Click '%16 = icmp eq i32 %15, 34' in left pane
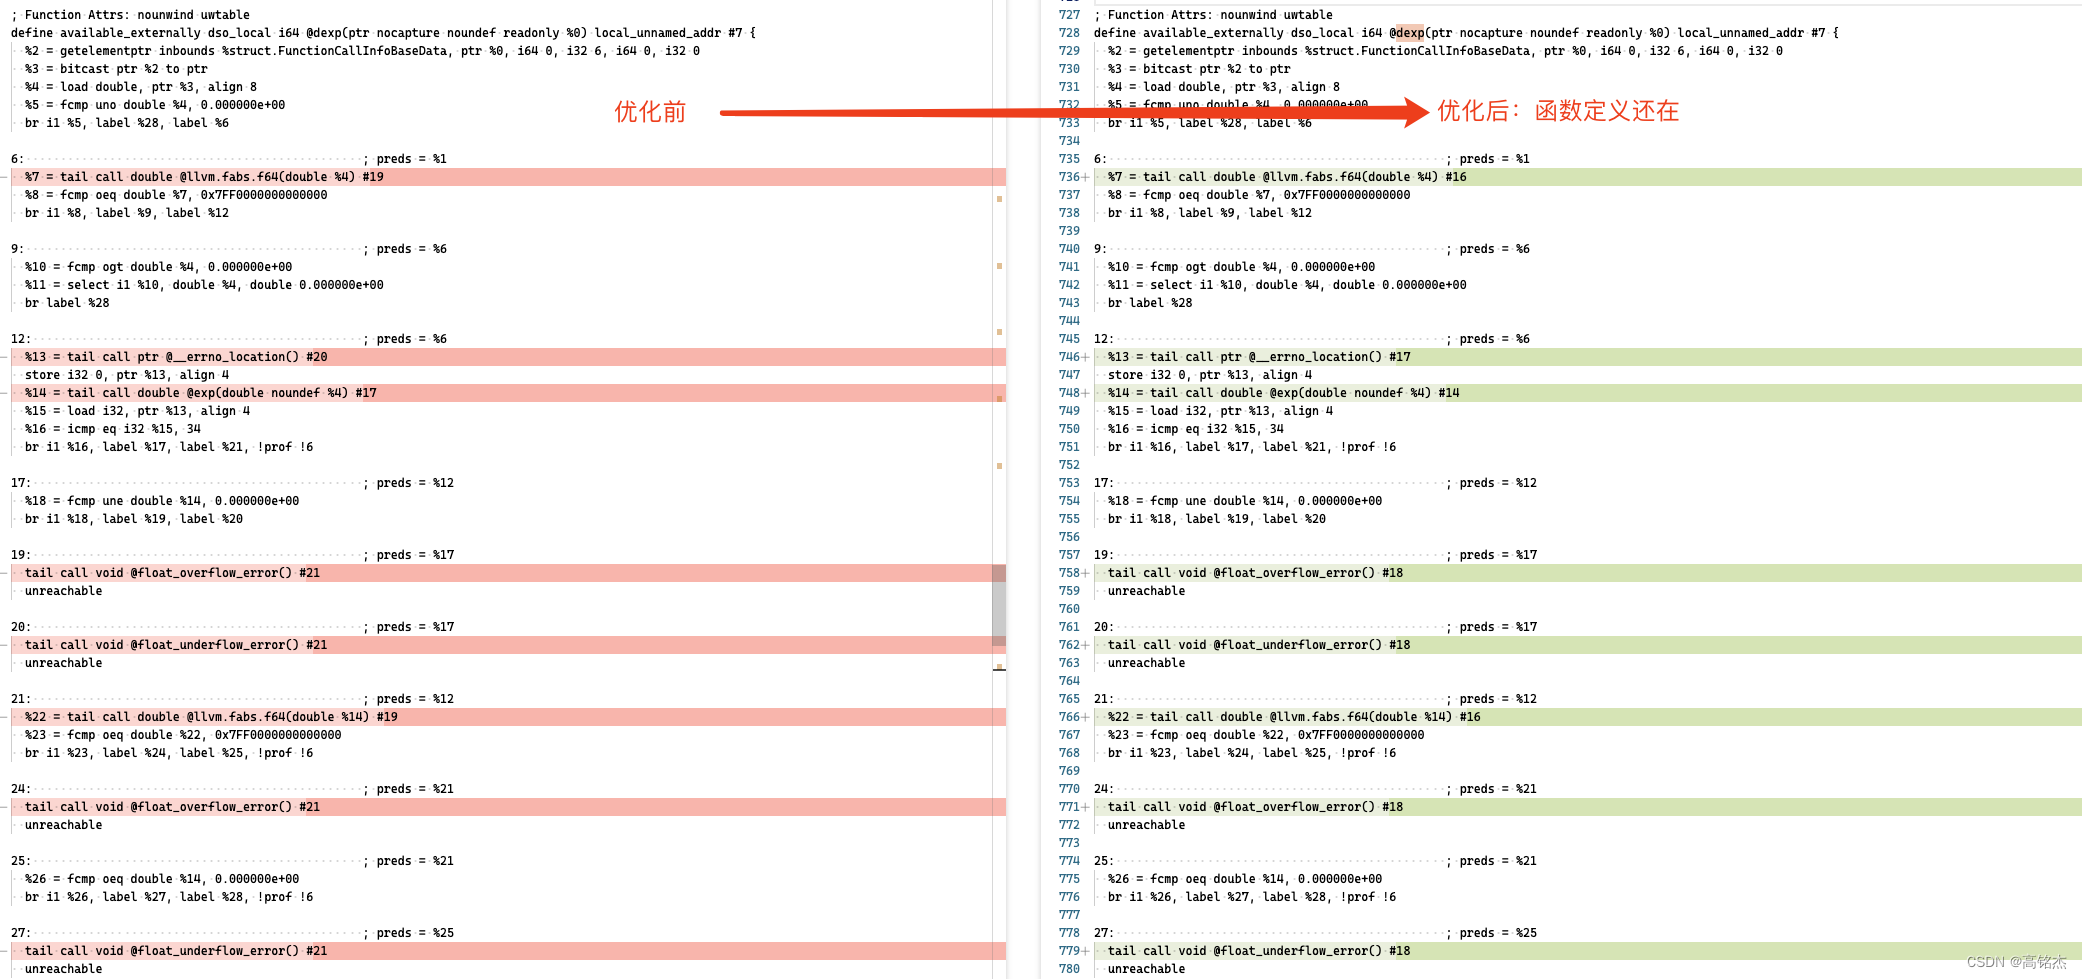 (x=113, y=429)
